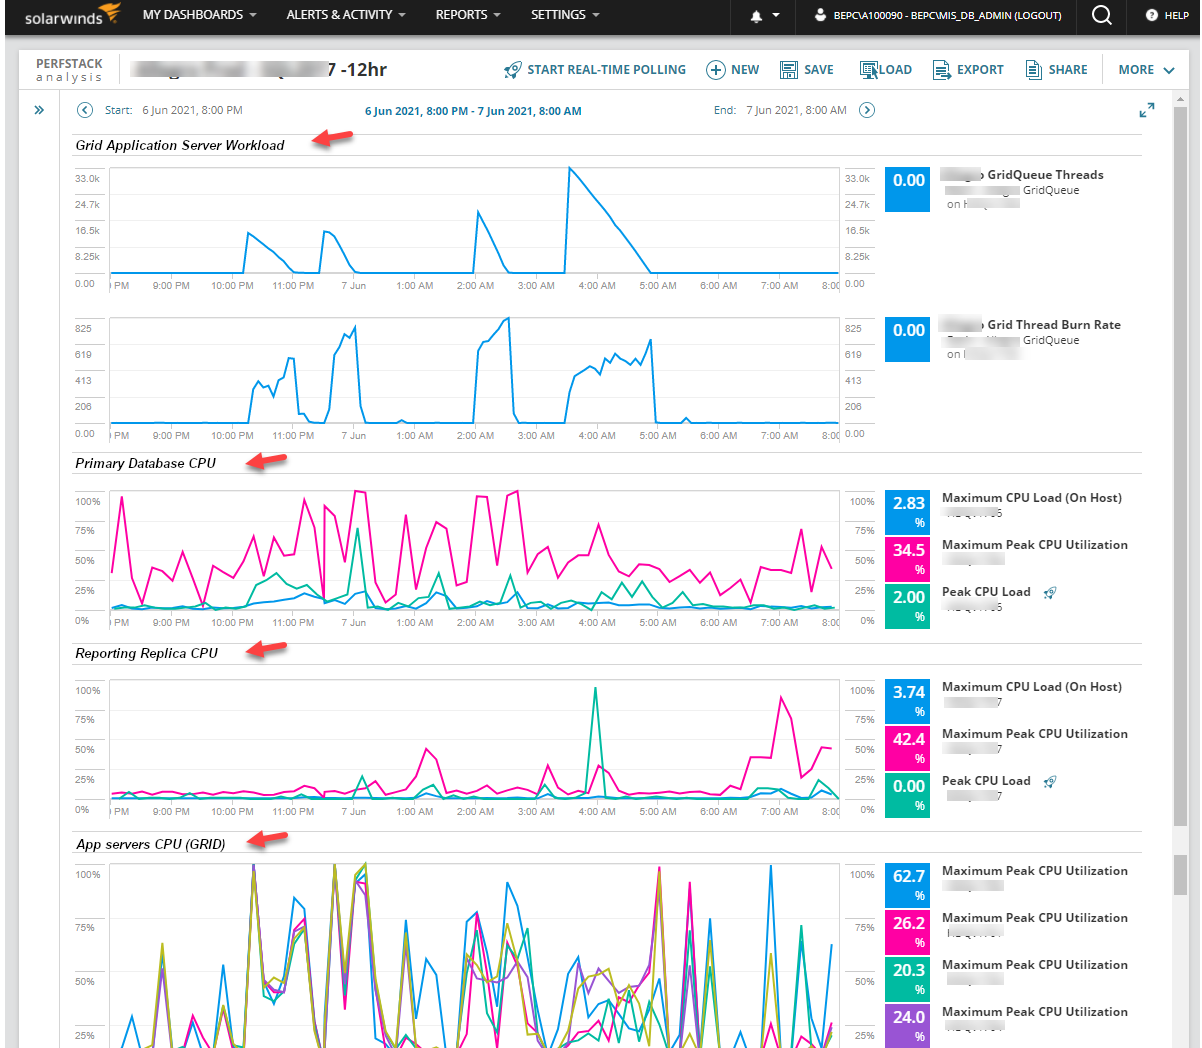Screen dimensions: 1202x1048
Task: Click rocket icon beside Primary Database Peak CPU Load
Action: coord(1050,593)
